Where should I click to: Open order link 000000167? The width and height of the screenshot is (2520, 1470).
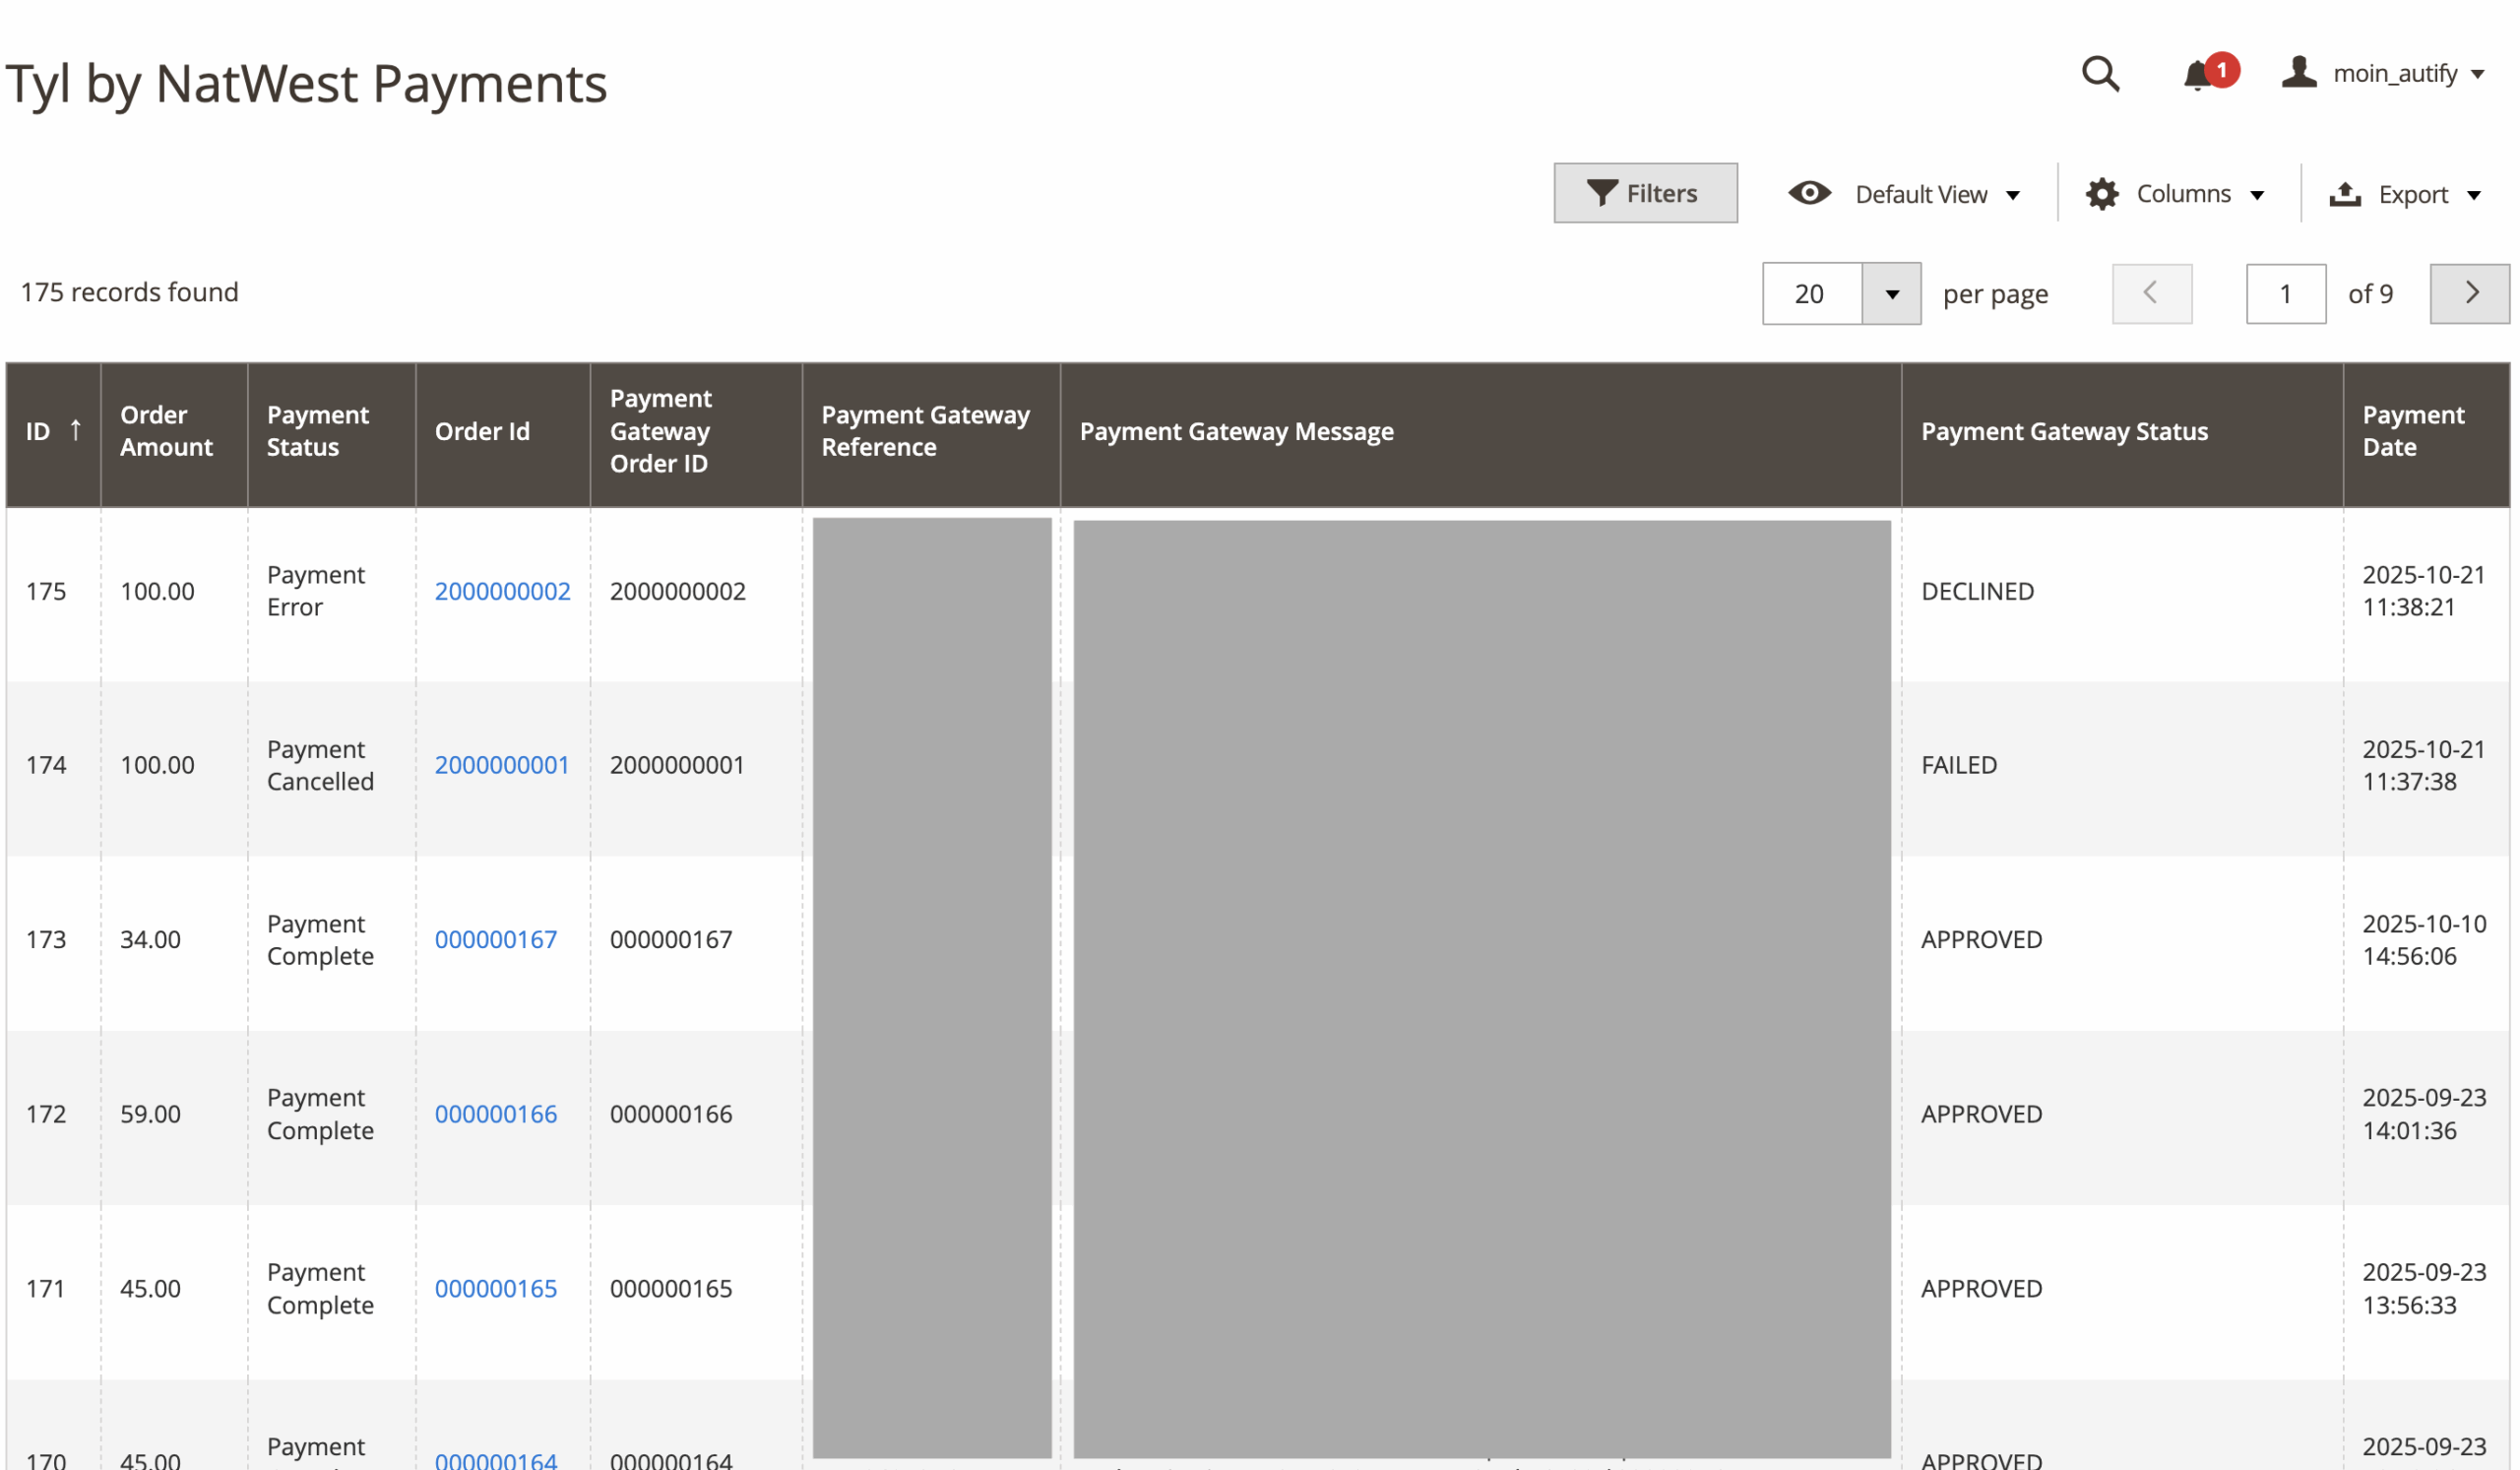pyautogui.click(x=495, y=939)
